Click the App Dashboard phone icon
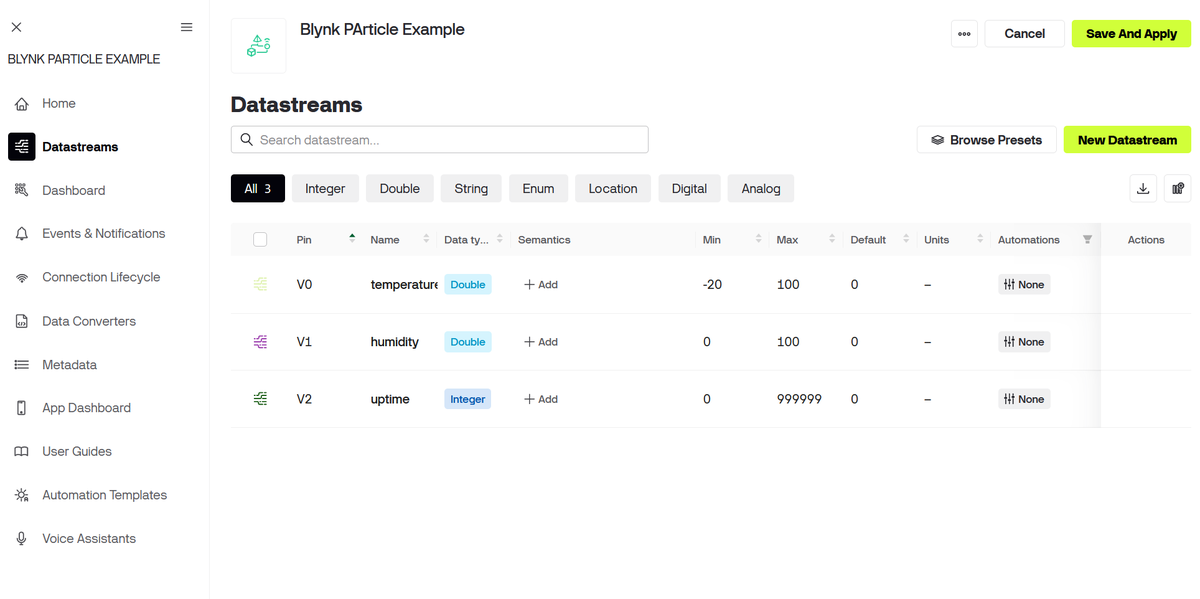 22,408
